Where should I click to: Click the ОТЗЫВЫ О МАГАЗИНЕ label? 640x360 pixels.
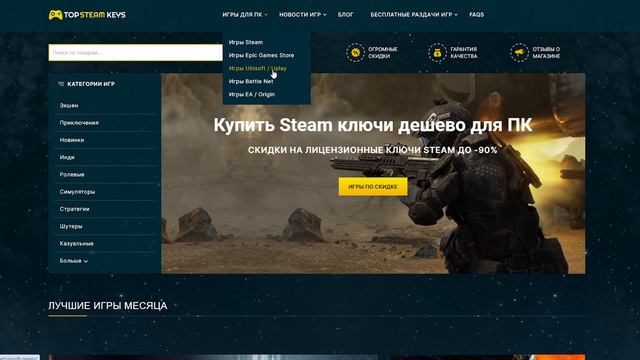click(546, 53)
